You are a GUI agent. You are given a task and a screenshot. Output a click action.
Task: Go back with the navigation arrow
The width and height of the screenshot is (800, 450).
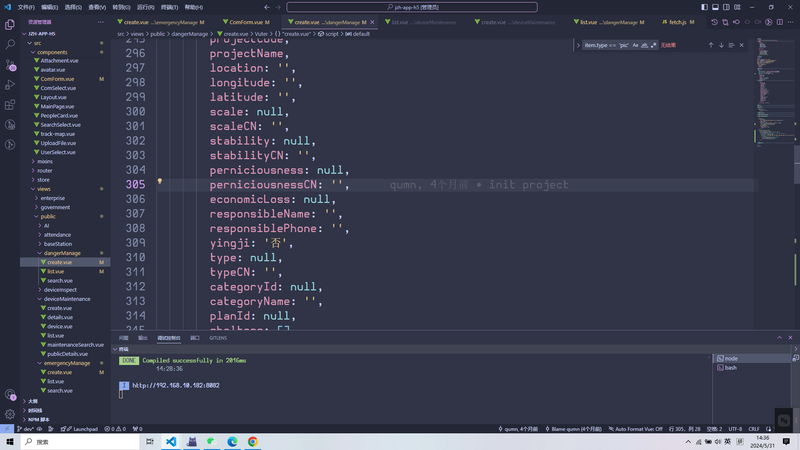point(267,7)
